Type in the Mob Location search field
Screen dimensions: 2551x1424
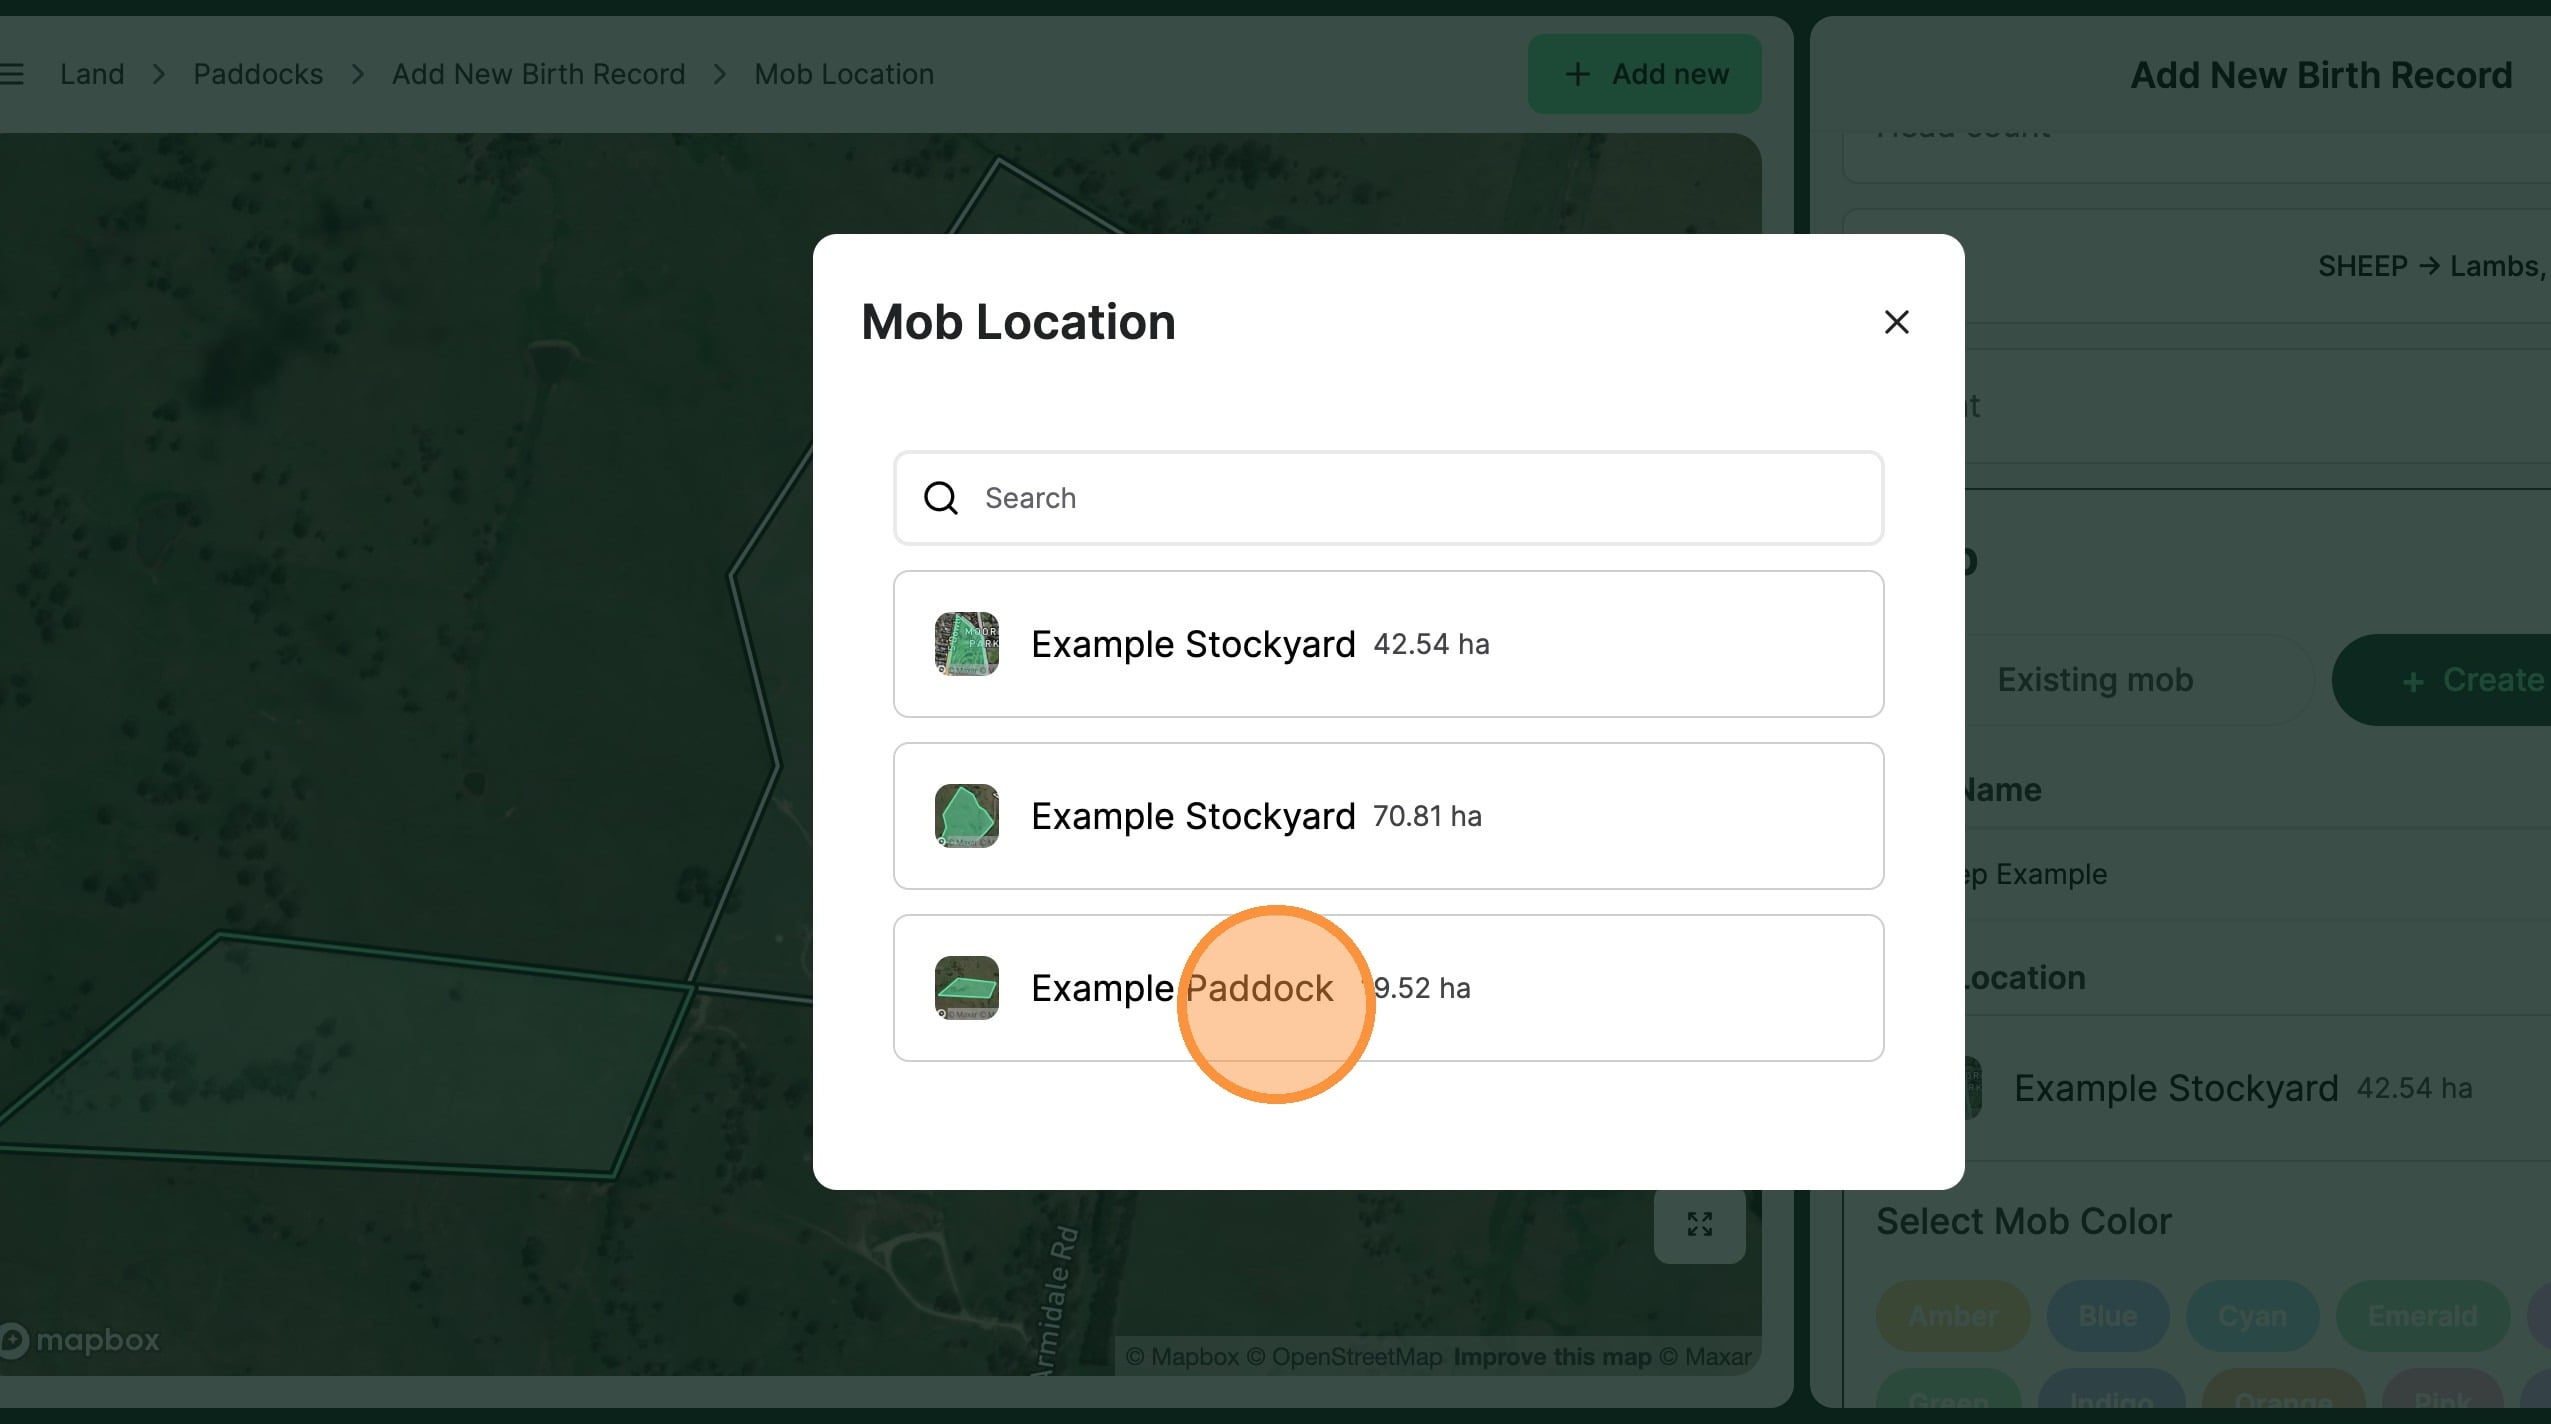click(x=1400, y=498)
